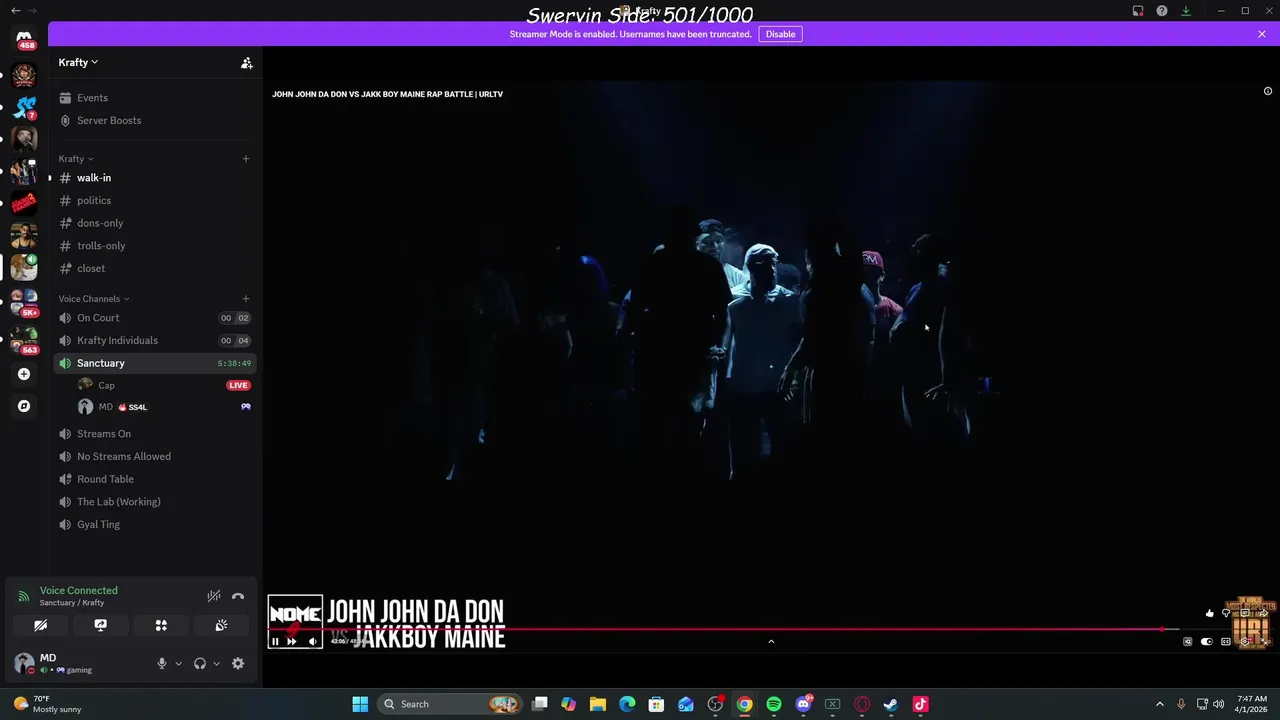This screenshot has height=720, width=1280.
Task: Join the Round Table voice channel
Action: 155,479
